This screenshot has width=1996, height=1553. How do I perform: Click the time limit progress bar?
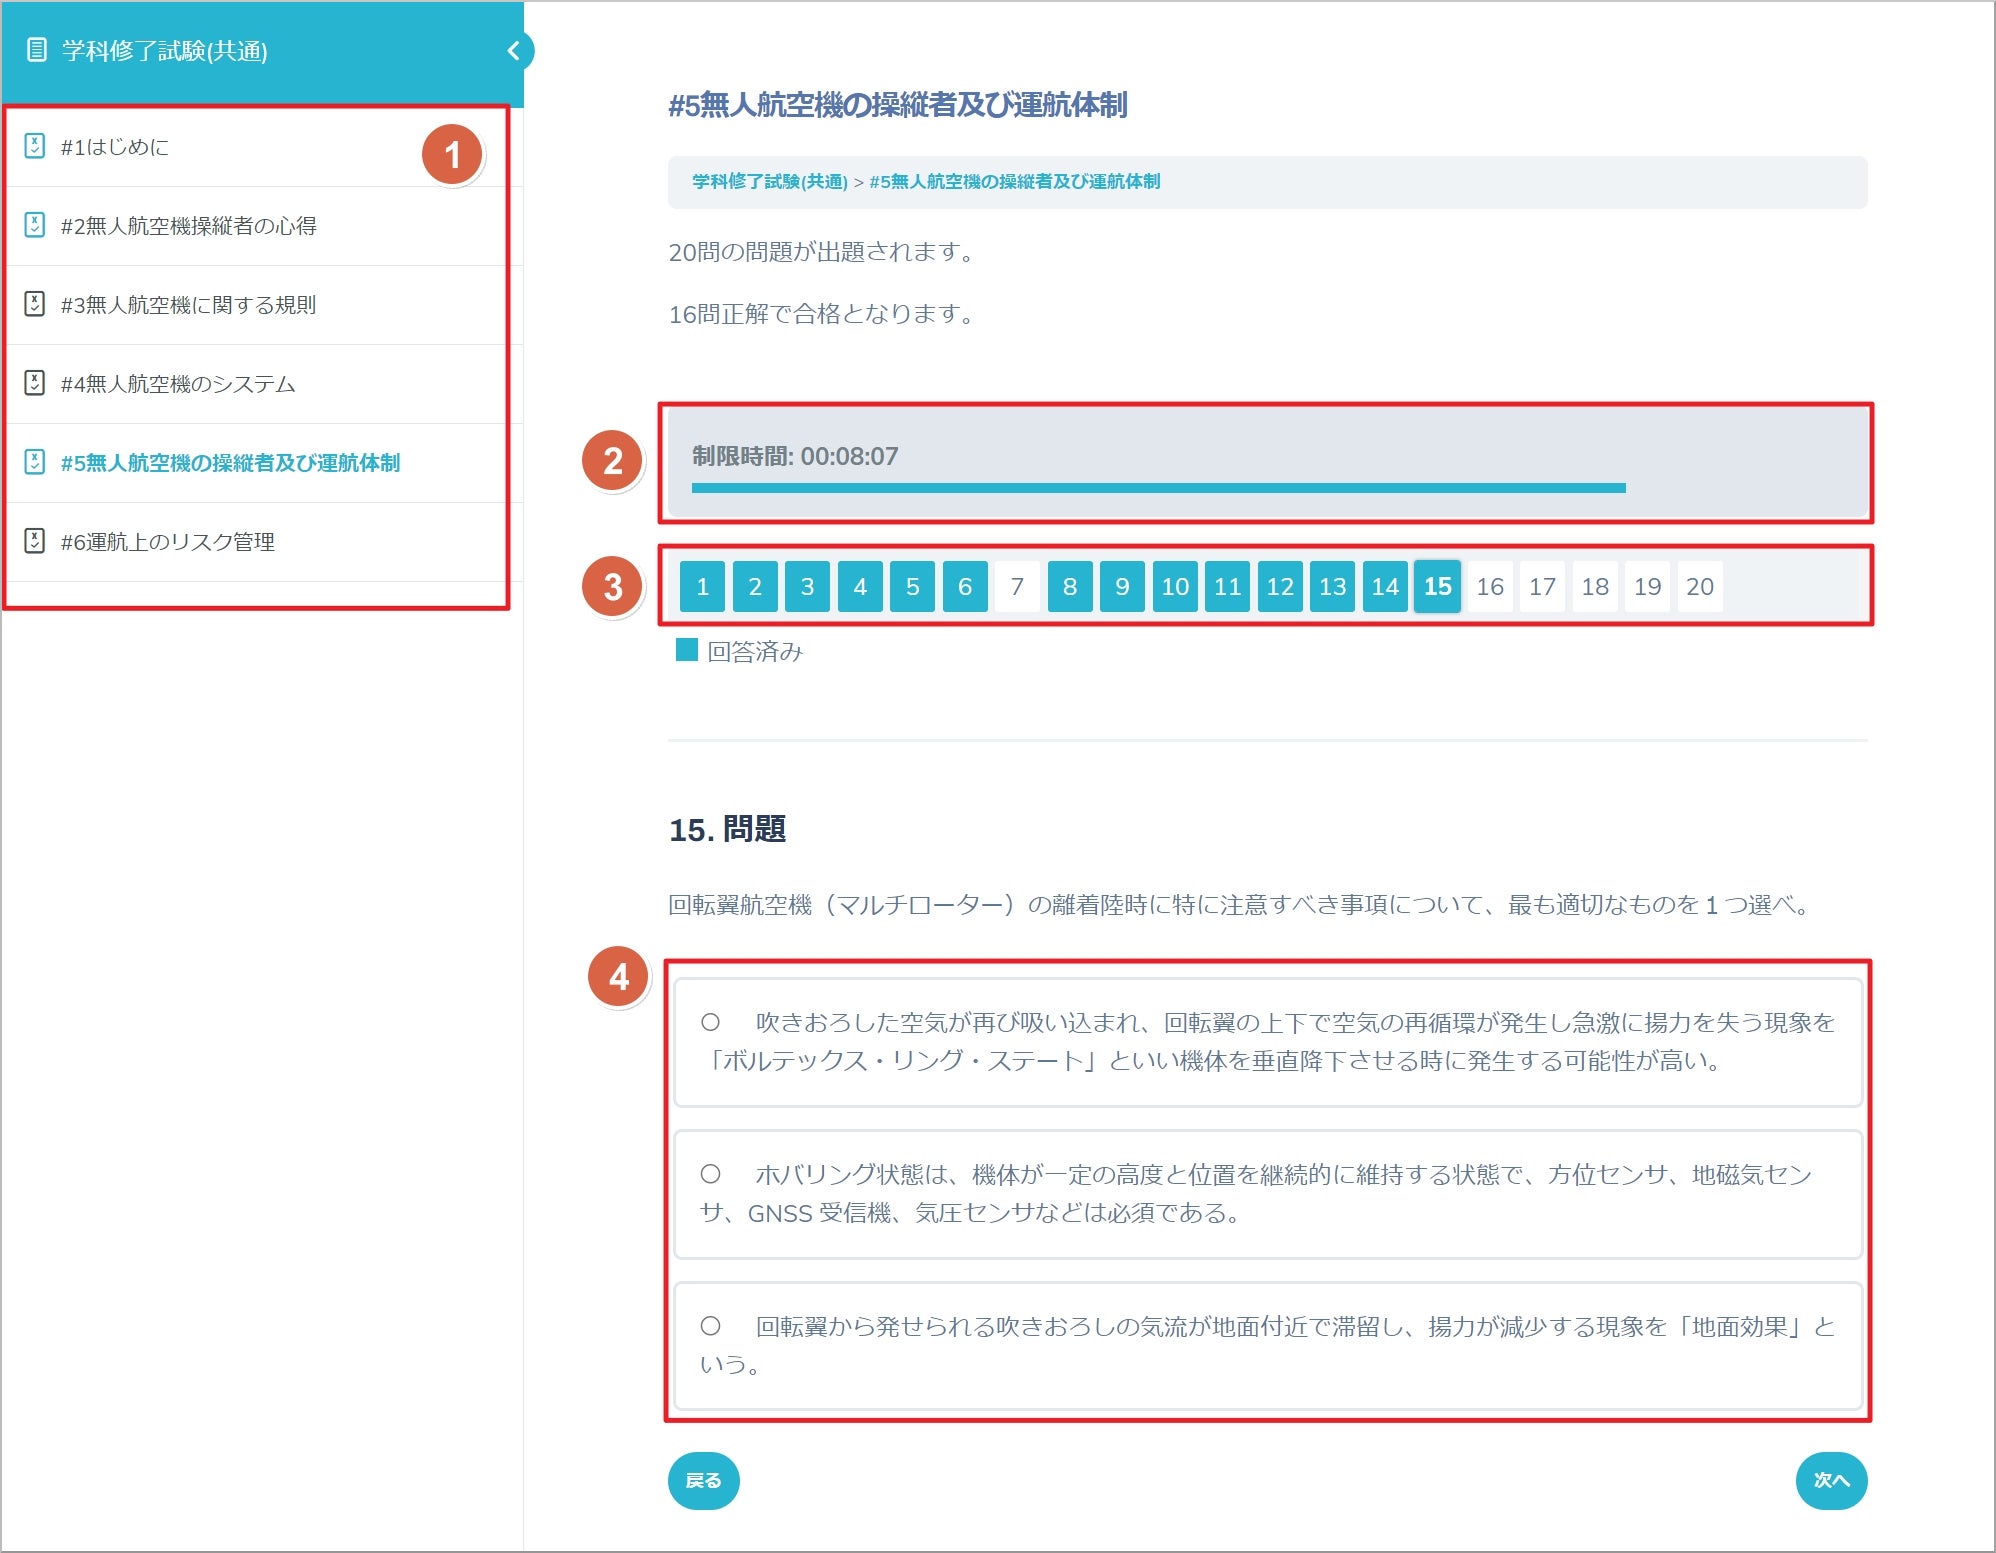[1158, 488]
